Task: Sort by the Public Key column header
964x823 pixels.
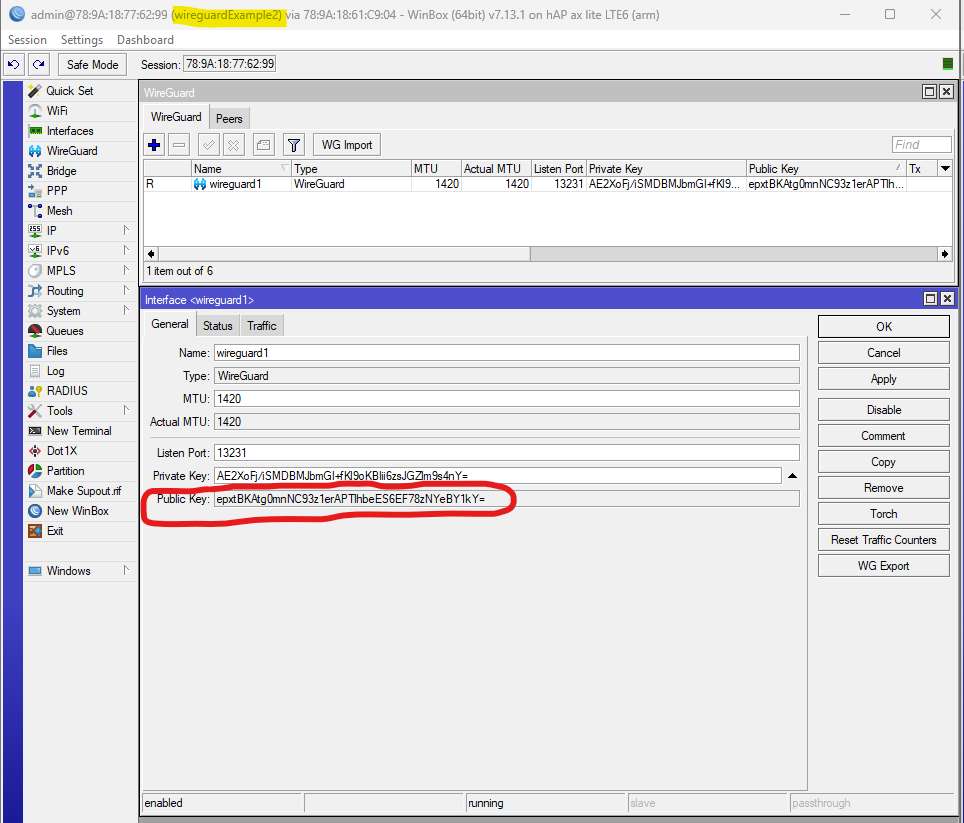Action: pos(826,168)
